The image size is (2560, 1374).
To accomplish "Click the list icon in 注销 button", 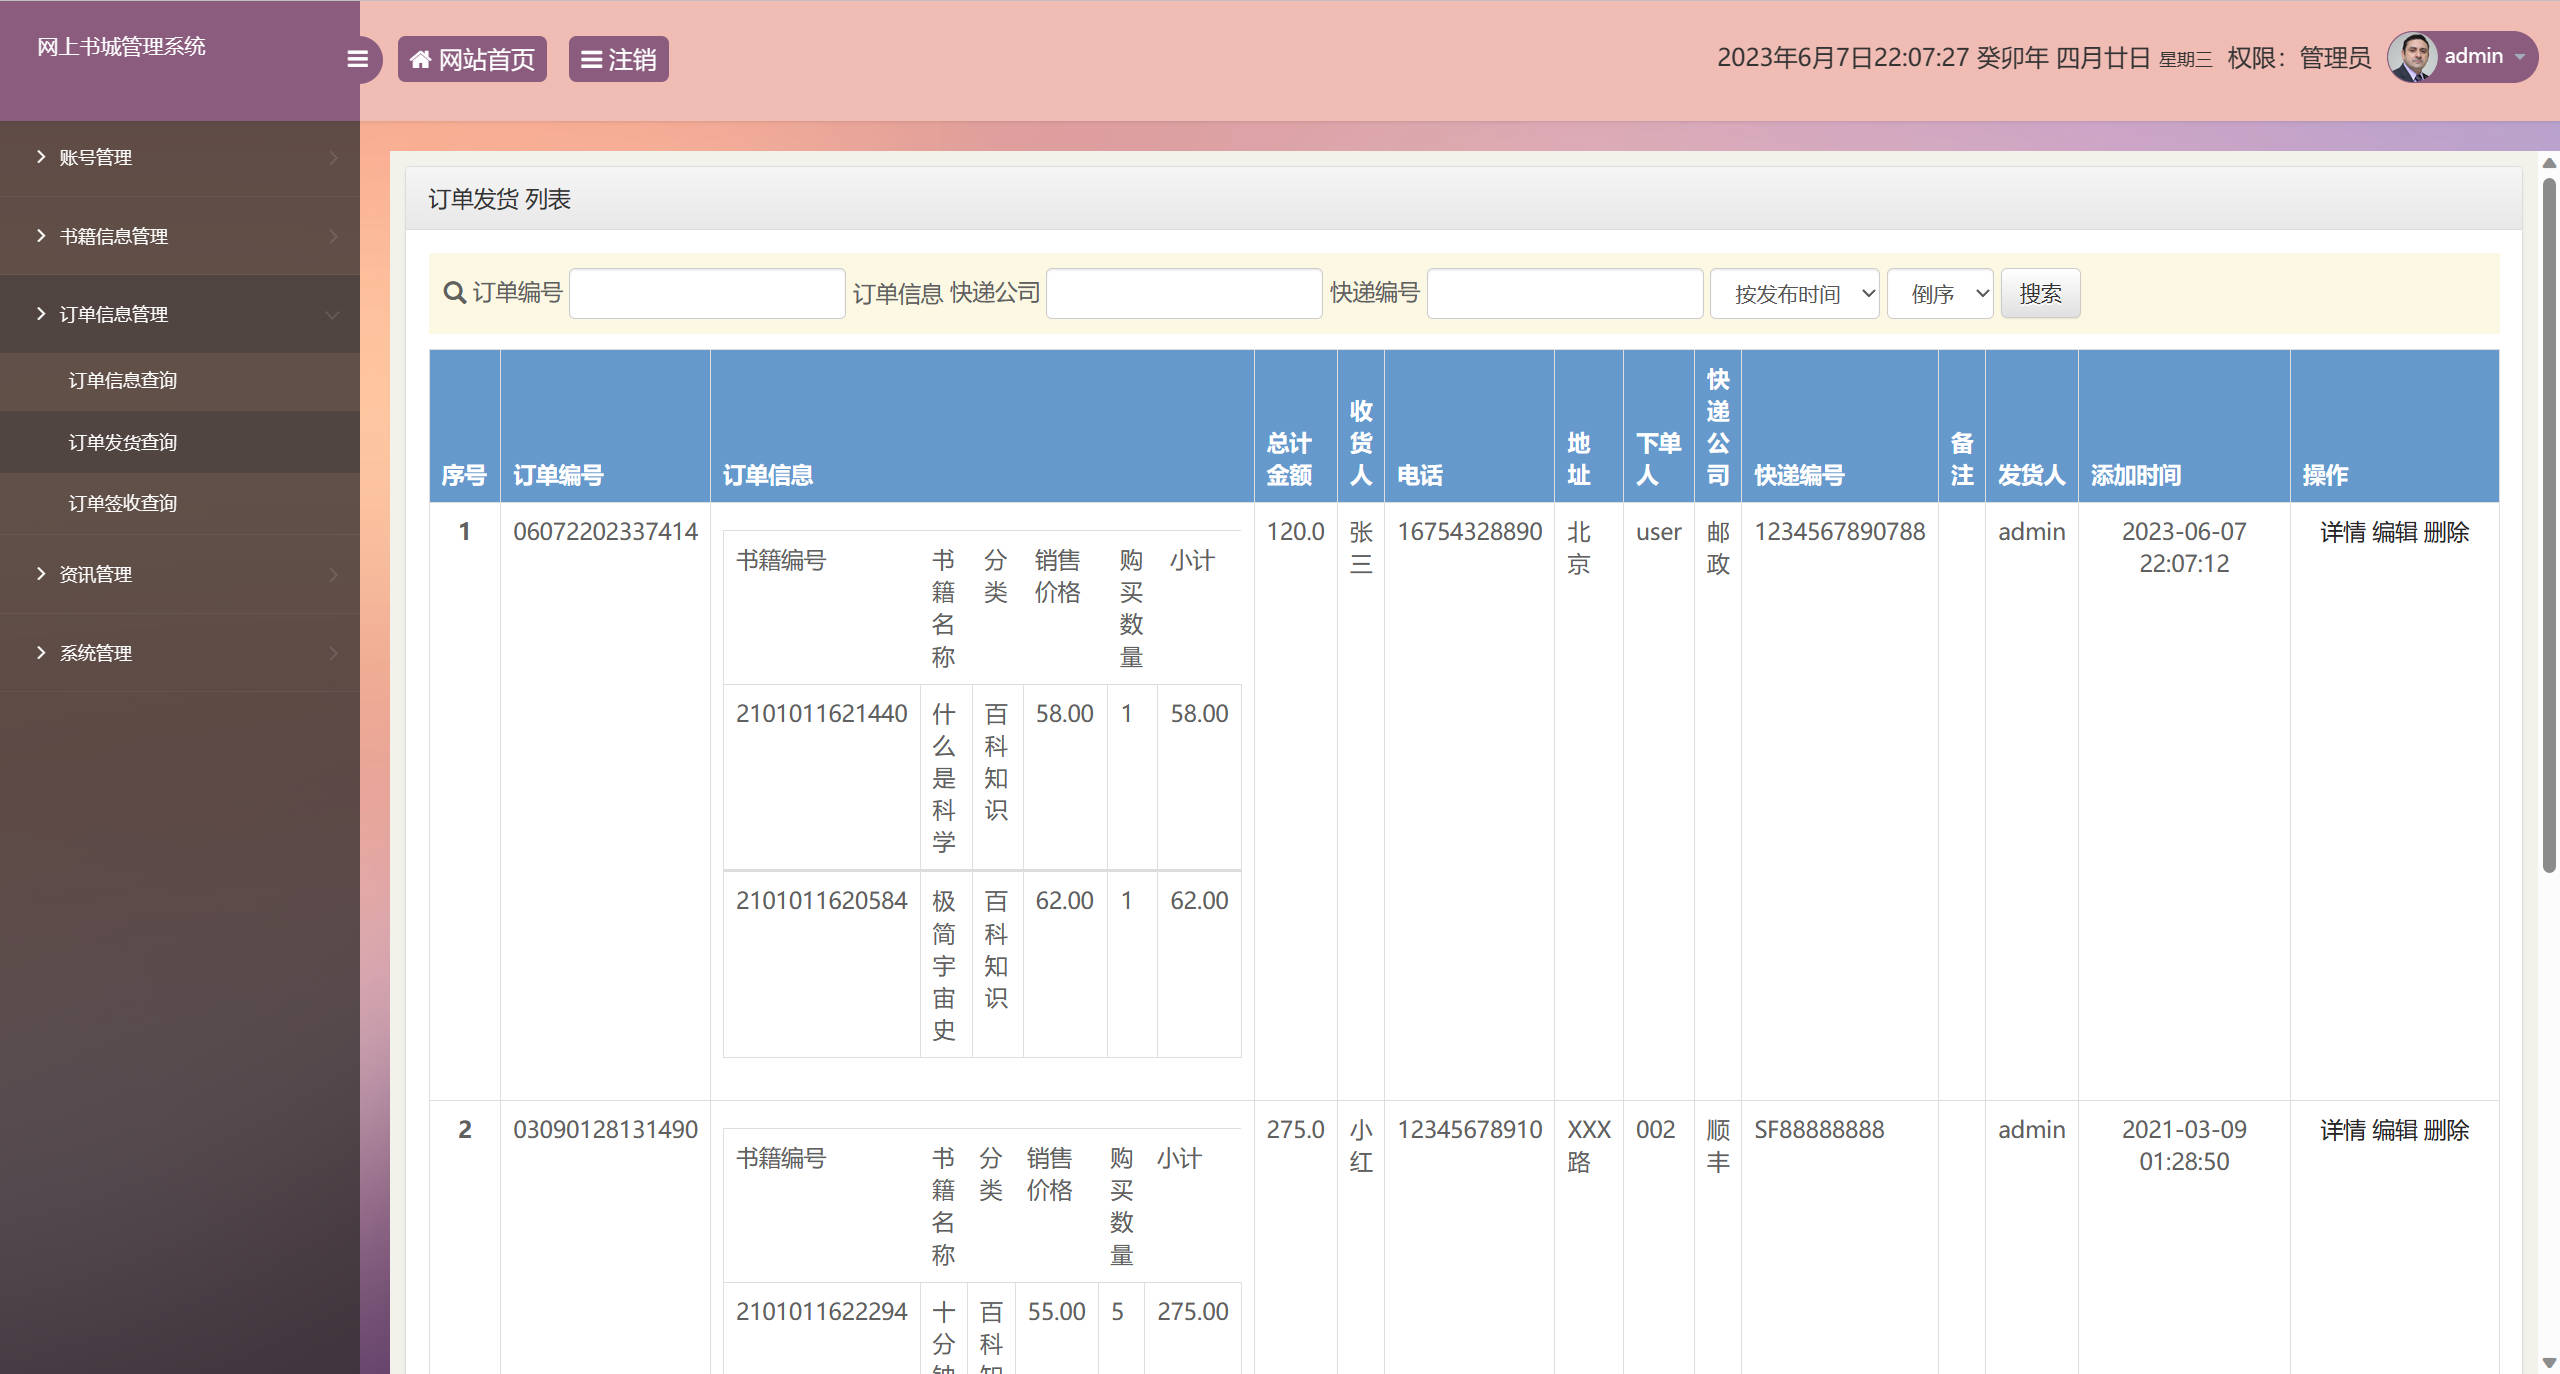I will coord(591,60).
